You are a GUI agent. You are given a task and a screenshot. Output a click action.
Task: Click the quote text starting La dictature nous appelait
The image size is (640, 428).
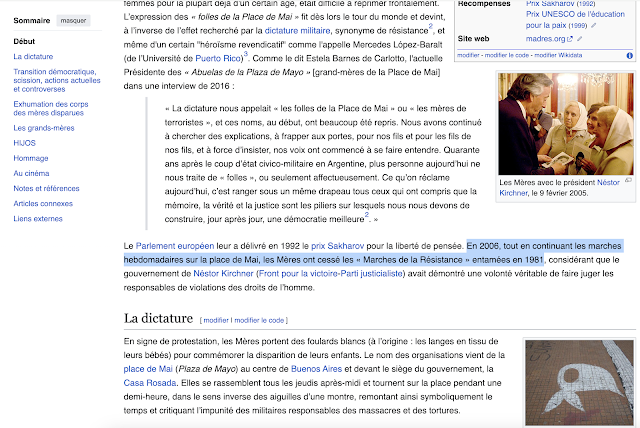(323, 164)
